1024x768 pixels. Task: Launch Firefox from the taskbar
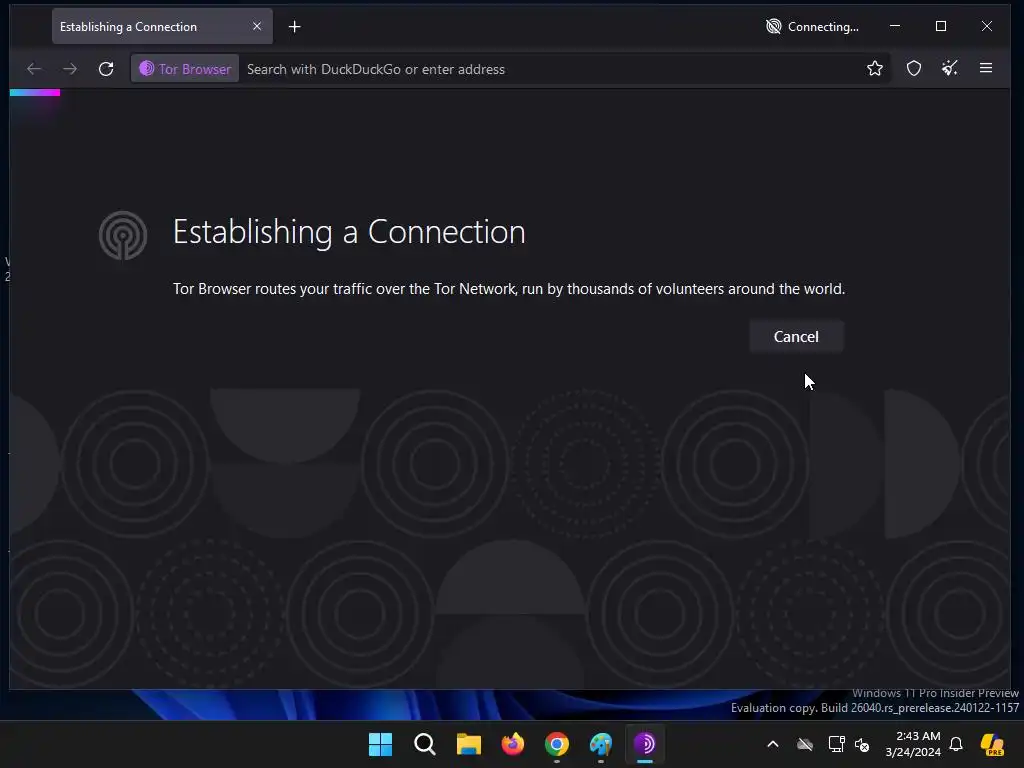513,744
